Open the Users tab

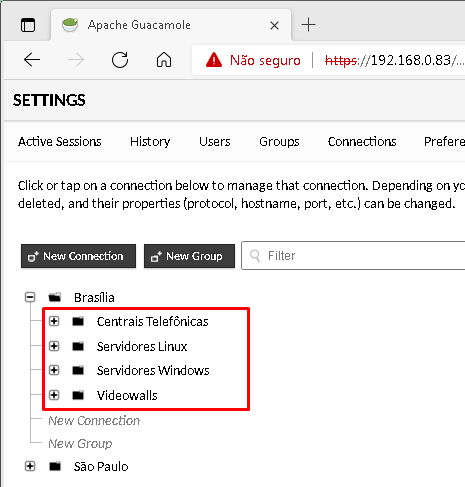[x=215, y=142]
